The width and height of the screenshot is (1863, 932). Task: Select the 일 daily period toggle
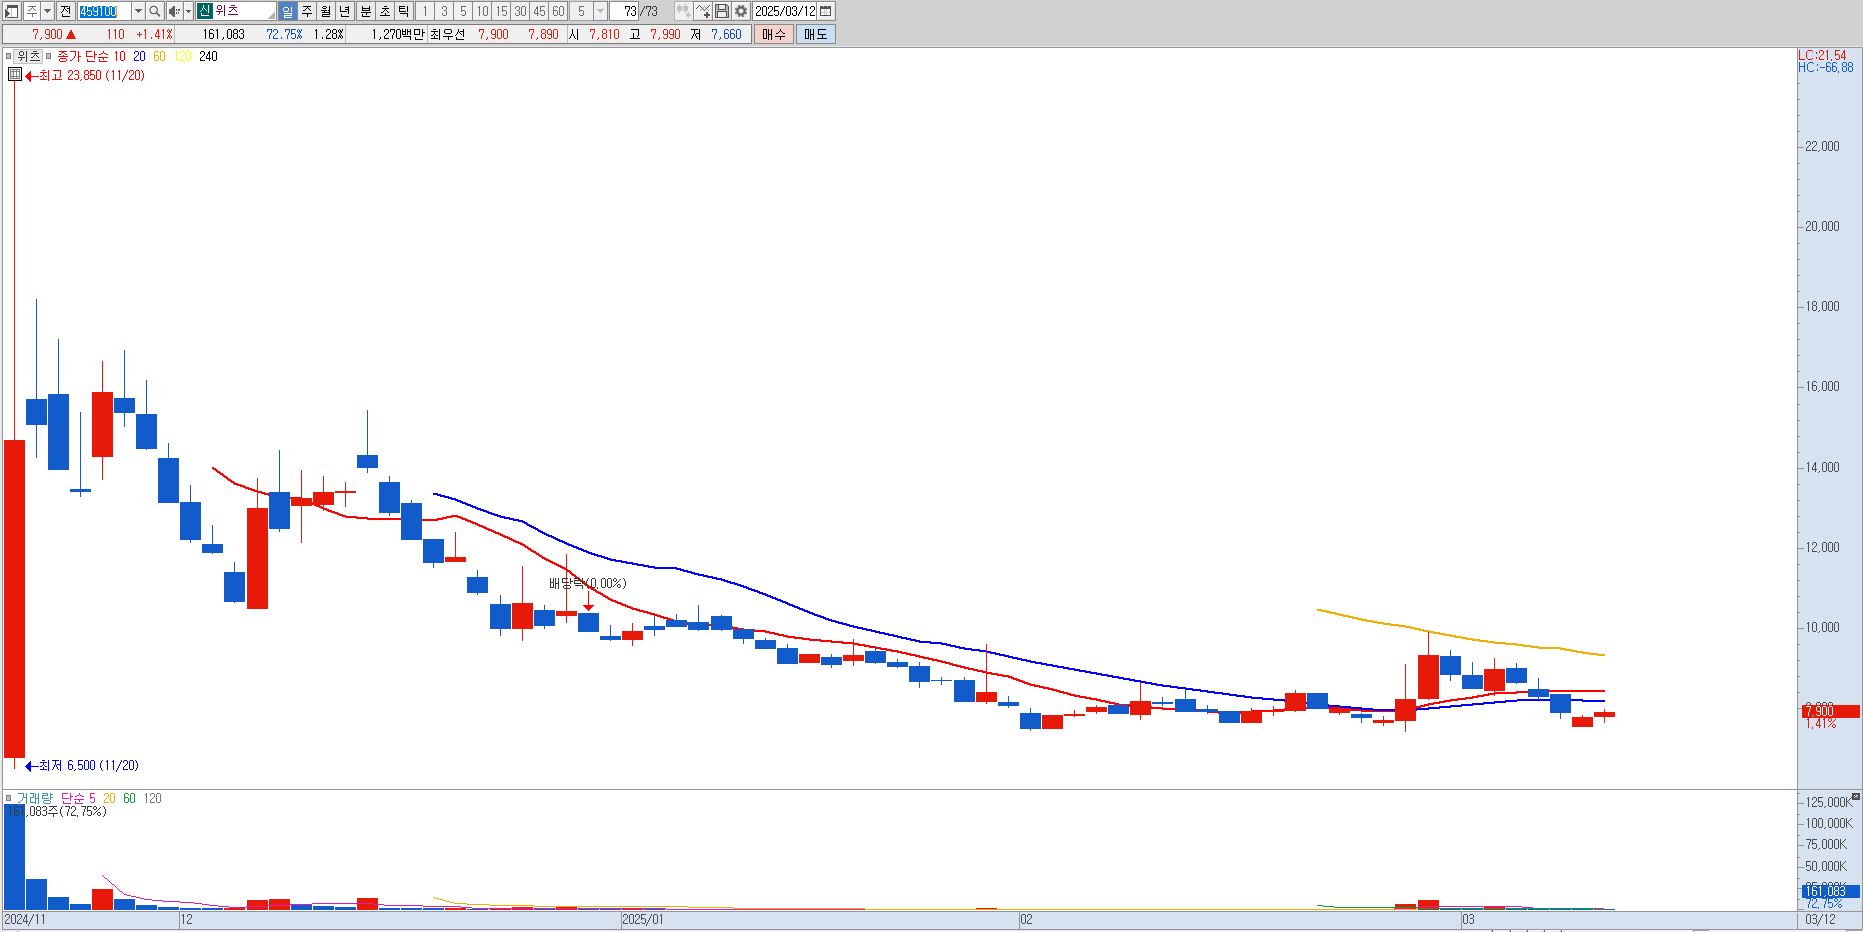pyautogui.click(x=287, y=11)
